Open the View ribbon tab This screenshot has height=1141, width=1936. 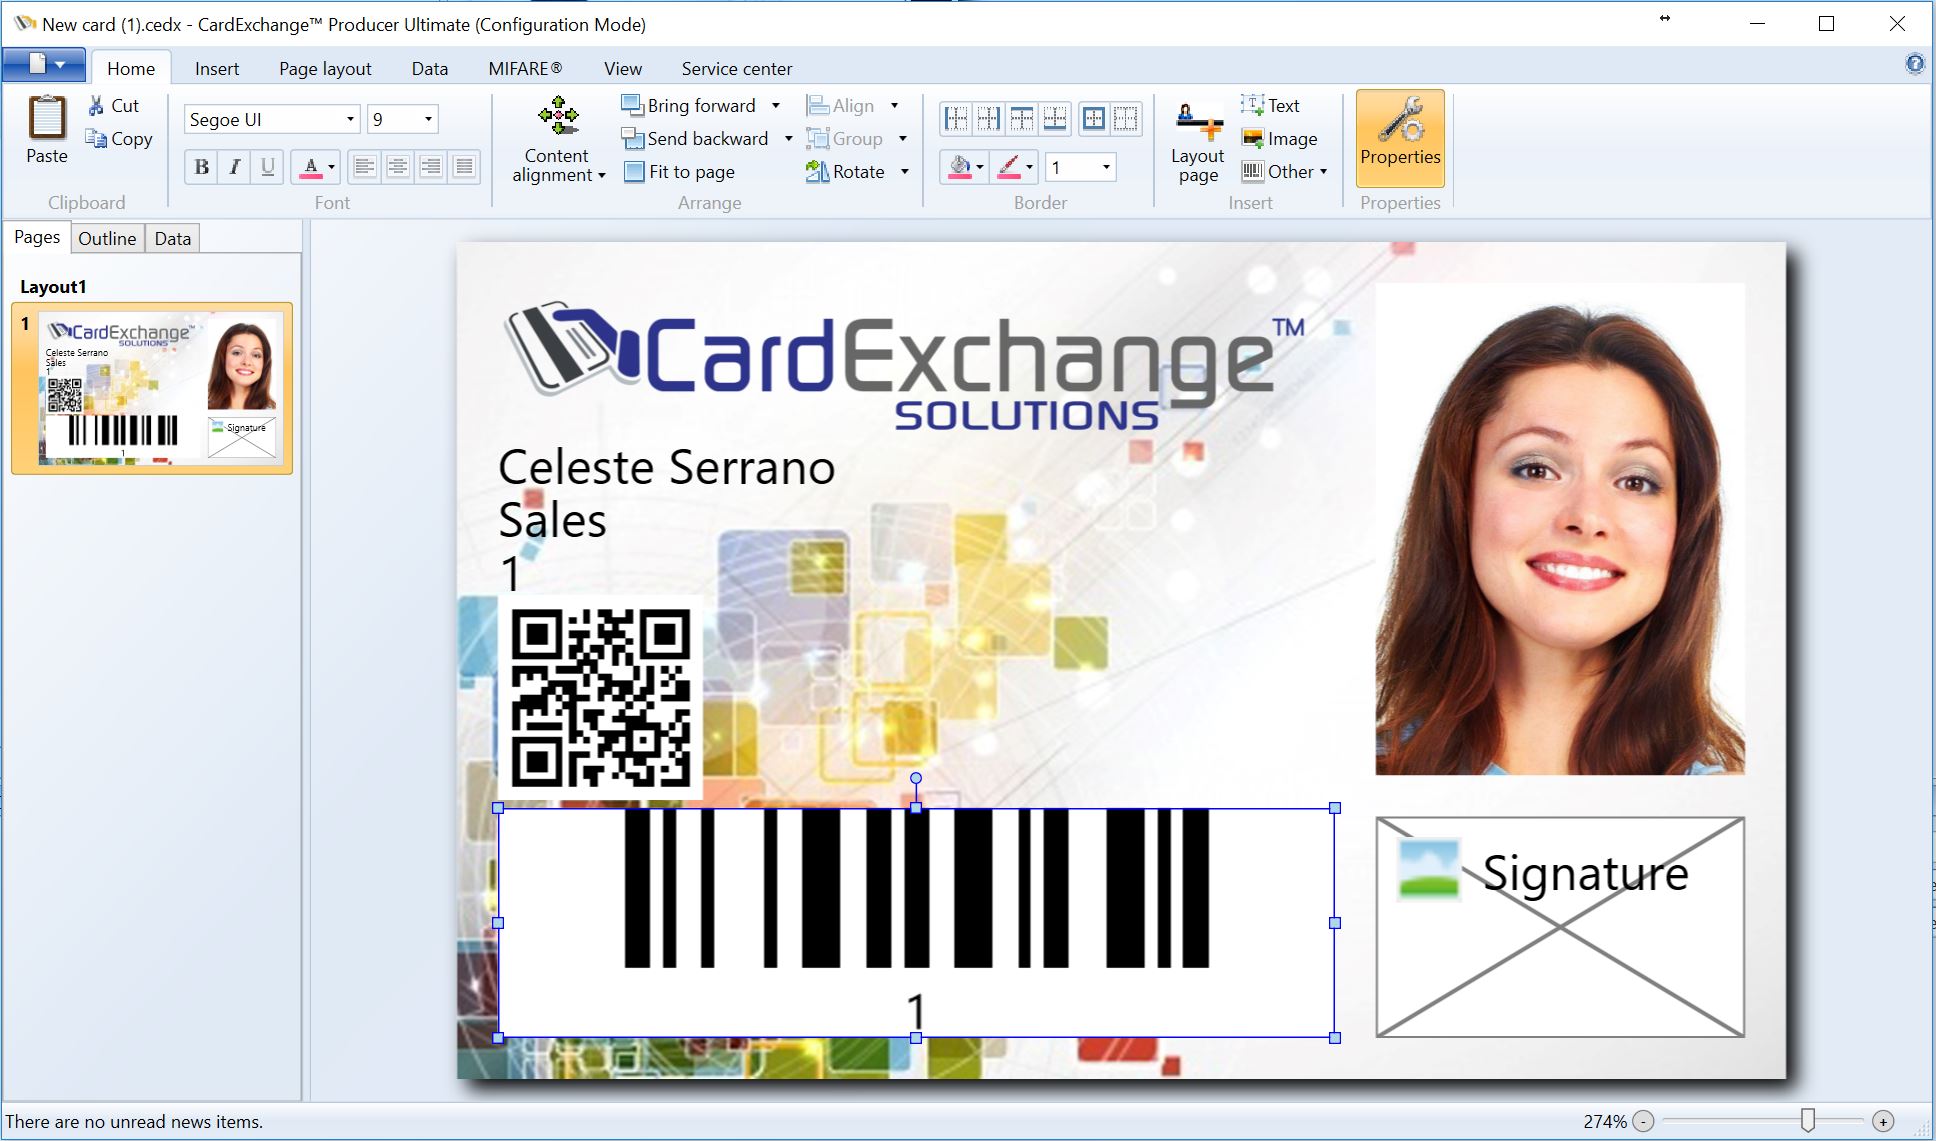pyautogui.click(x=623, y=68)
